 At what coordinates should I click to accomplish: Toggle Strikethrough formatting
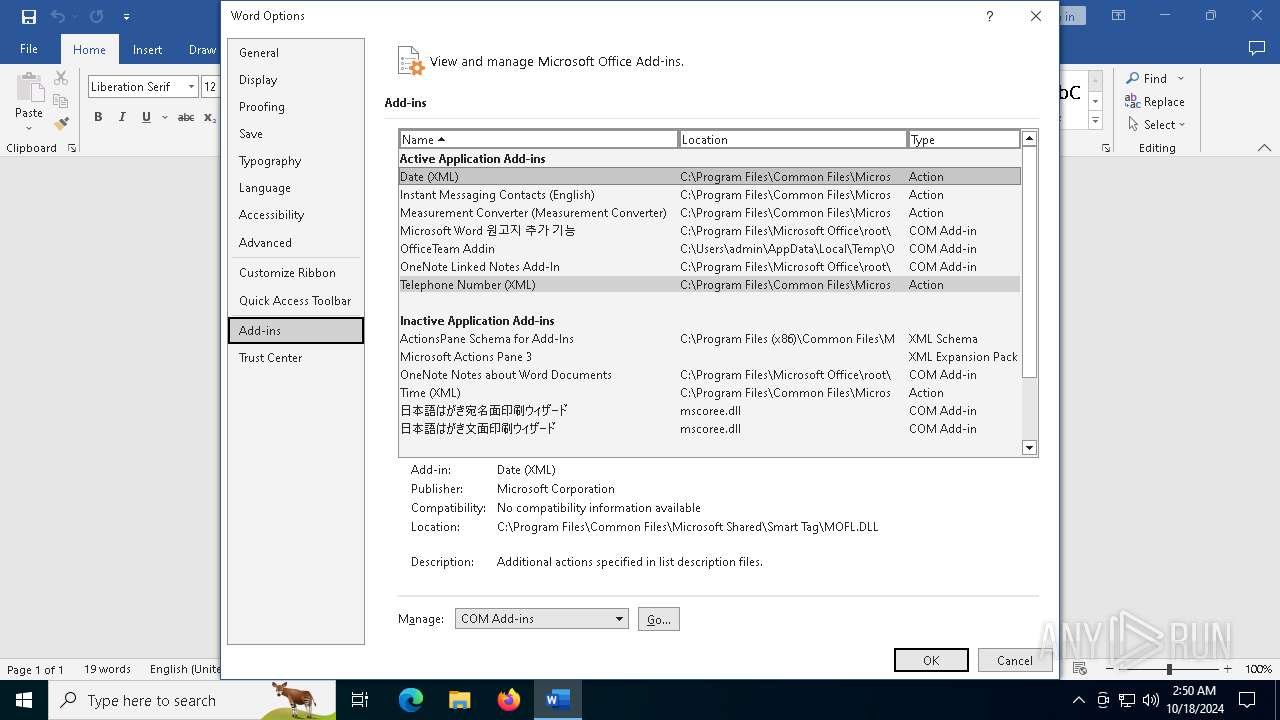(x=186, y=117)
